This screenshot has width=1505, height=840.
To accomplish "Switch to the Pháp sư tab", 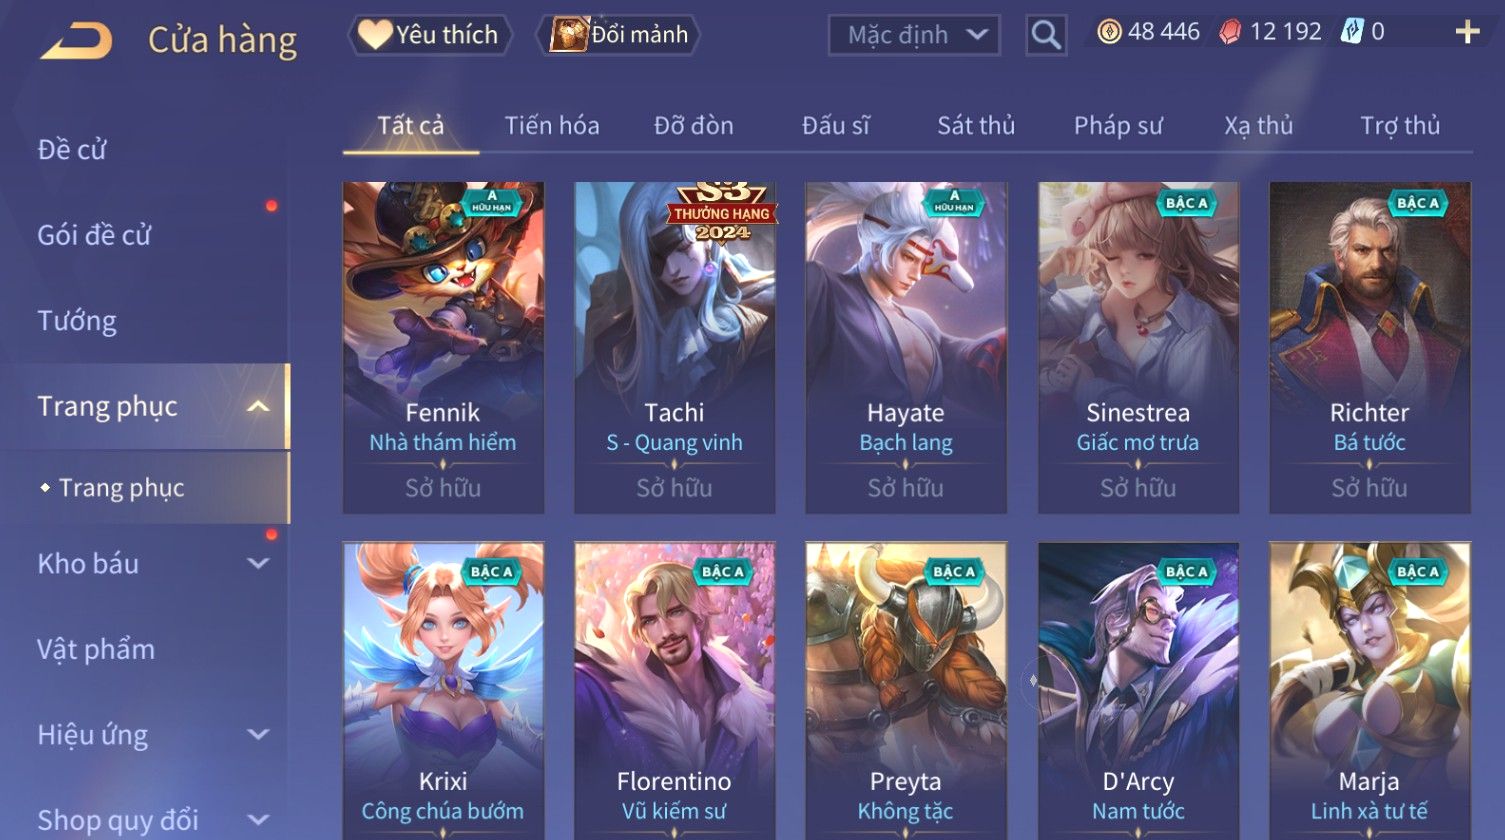I will 1118,126.
